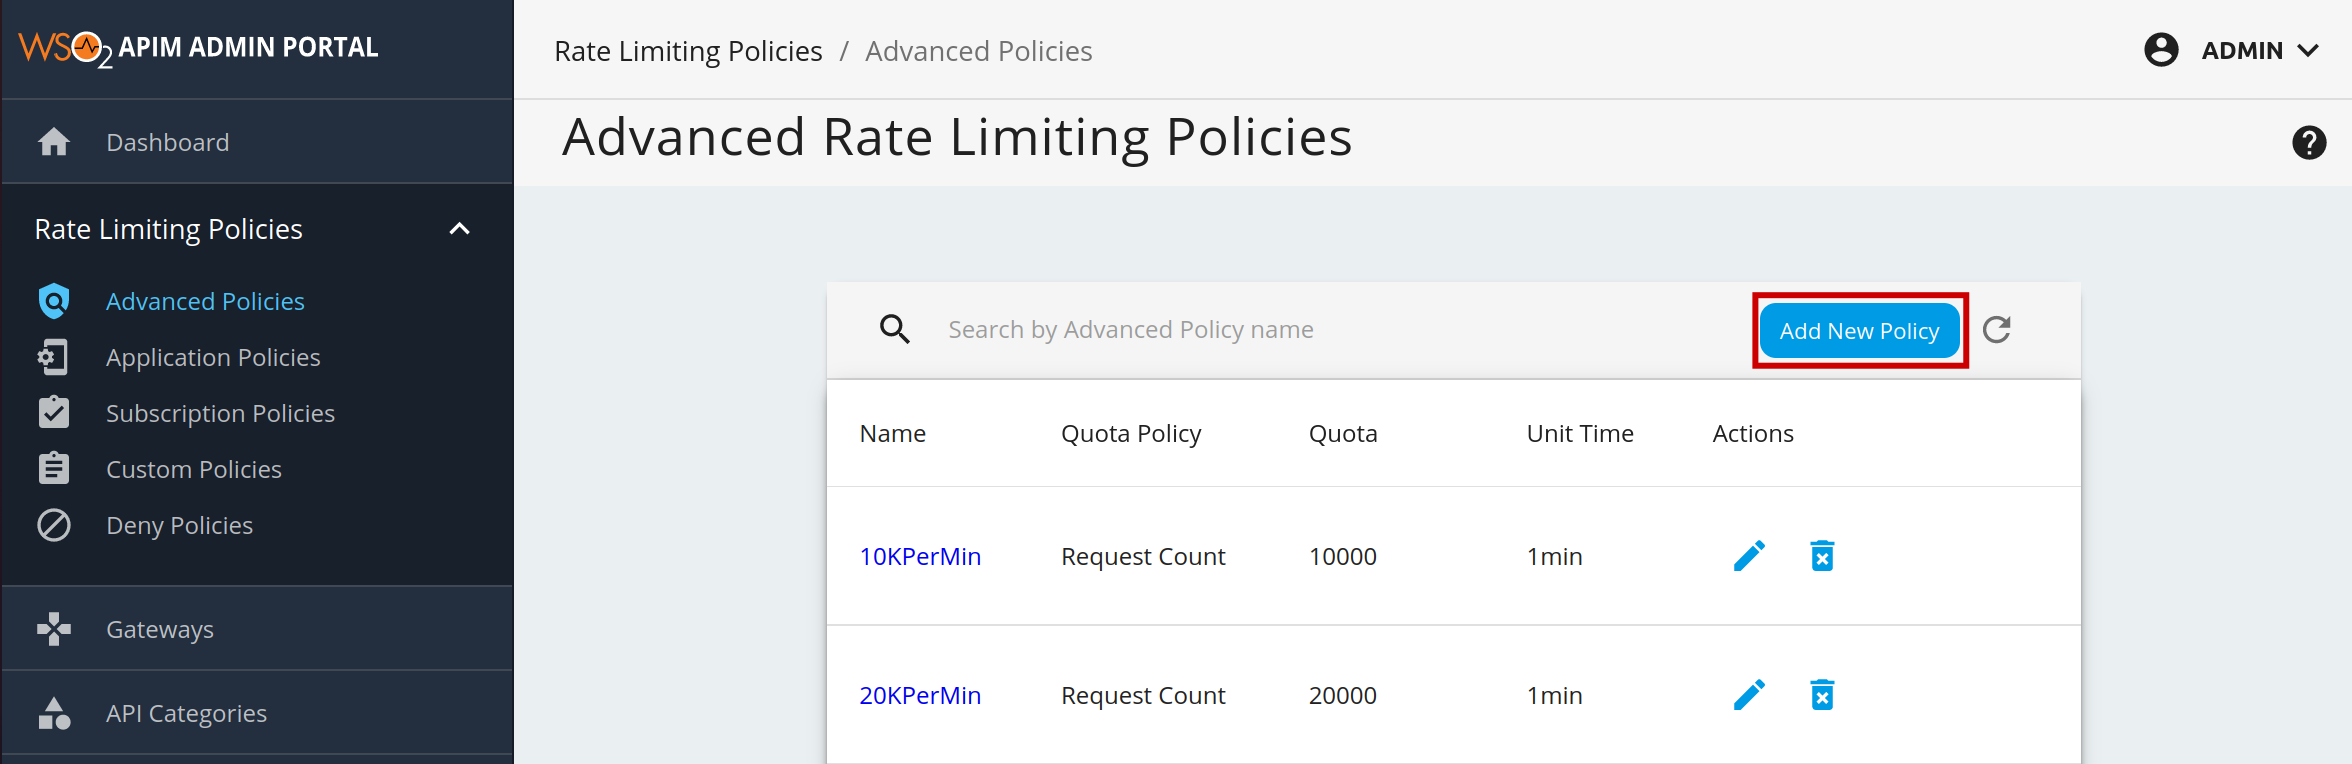Click the WSO2 APIM Admin Portal logo
This screenshot has width=2352, height=764.
198,48
